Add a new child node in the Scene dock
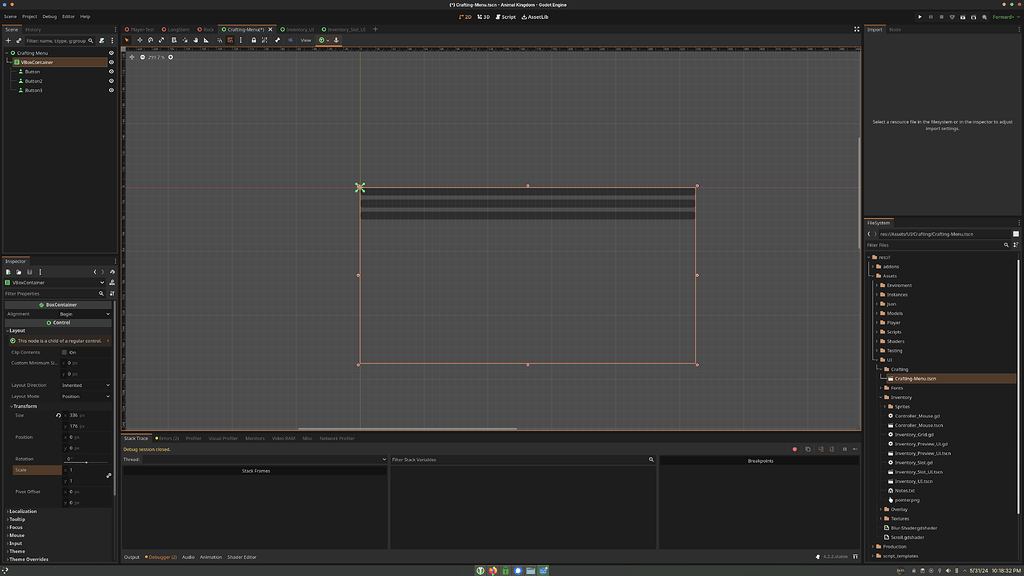 [8, 41]
